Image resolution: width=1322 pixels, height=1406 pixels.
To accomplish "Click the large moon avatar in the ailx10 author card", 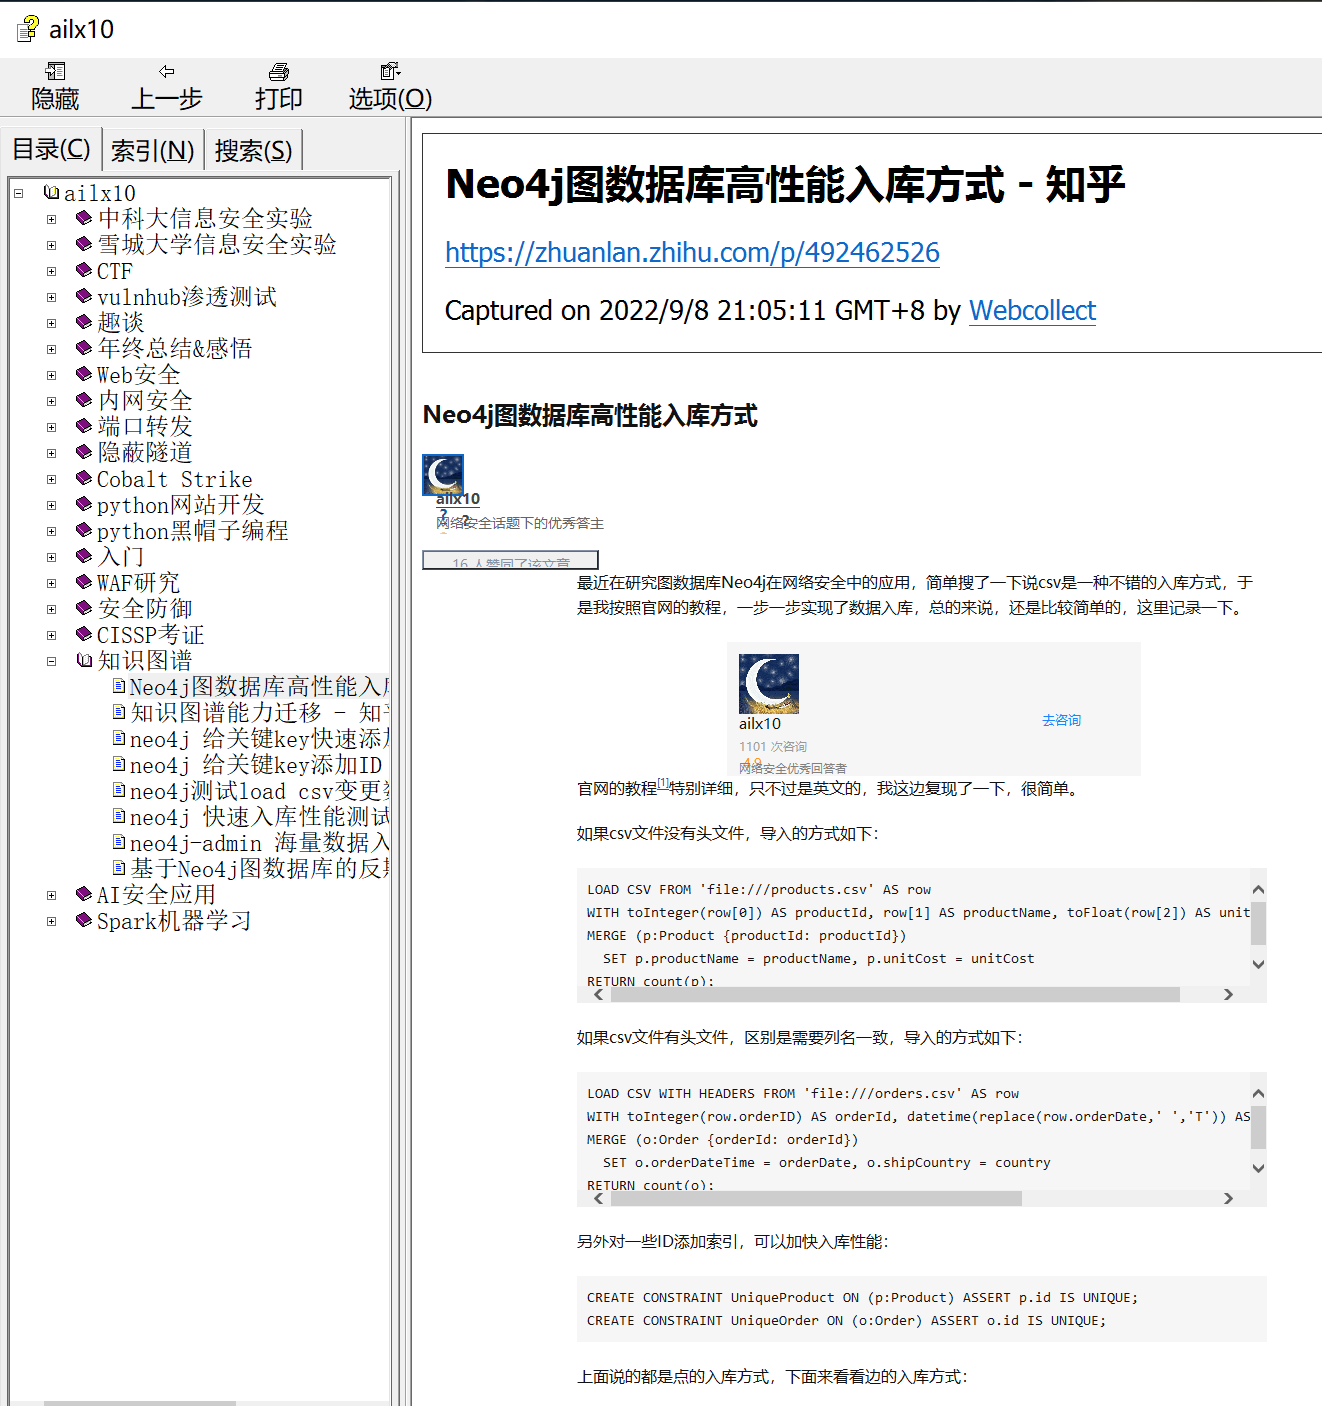I will 769,684.
